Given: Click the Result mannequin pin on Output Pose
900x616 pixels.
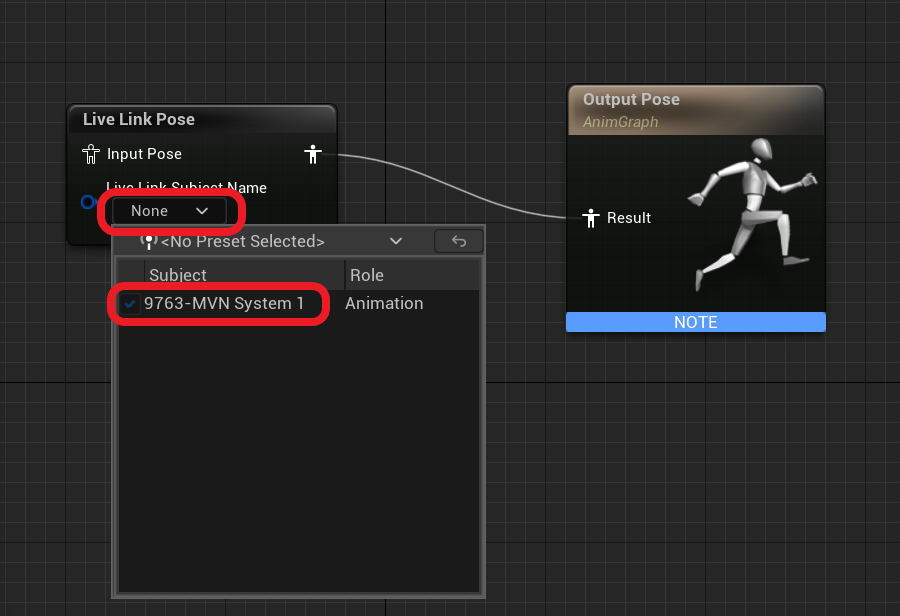Looking at the screenshot, I should pos(591,218).
